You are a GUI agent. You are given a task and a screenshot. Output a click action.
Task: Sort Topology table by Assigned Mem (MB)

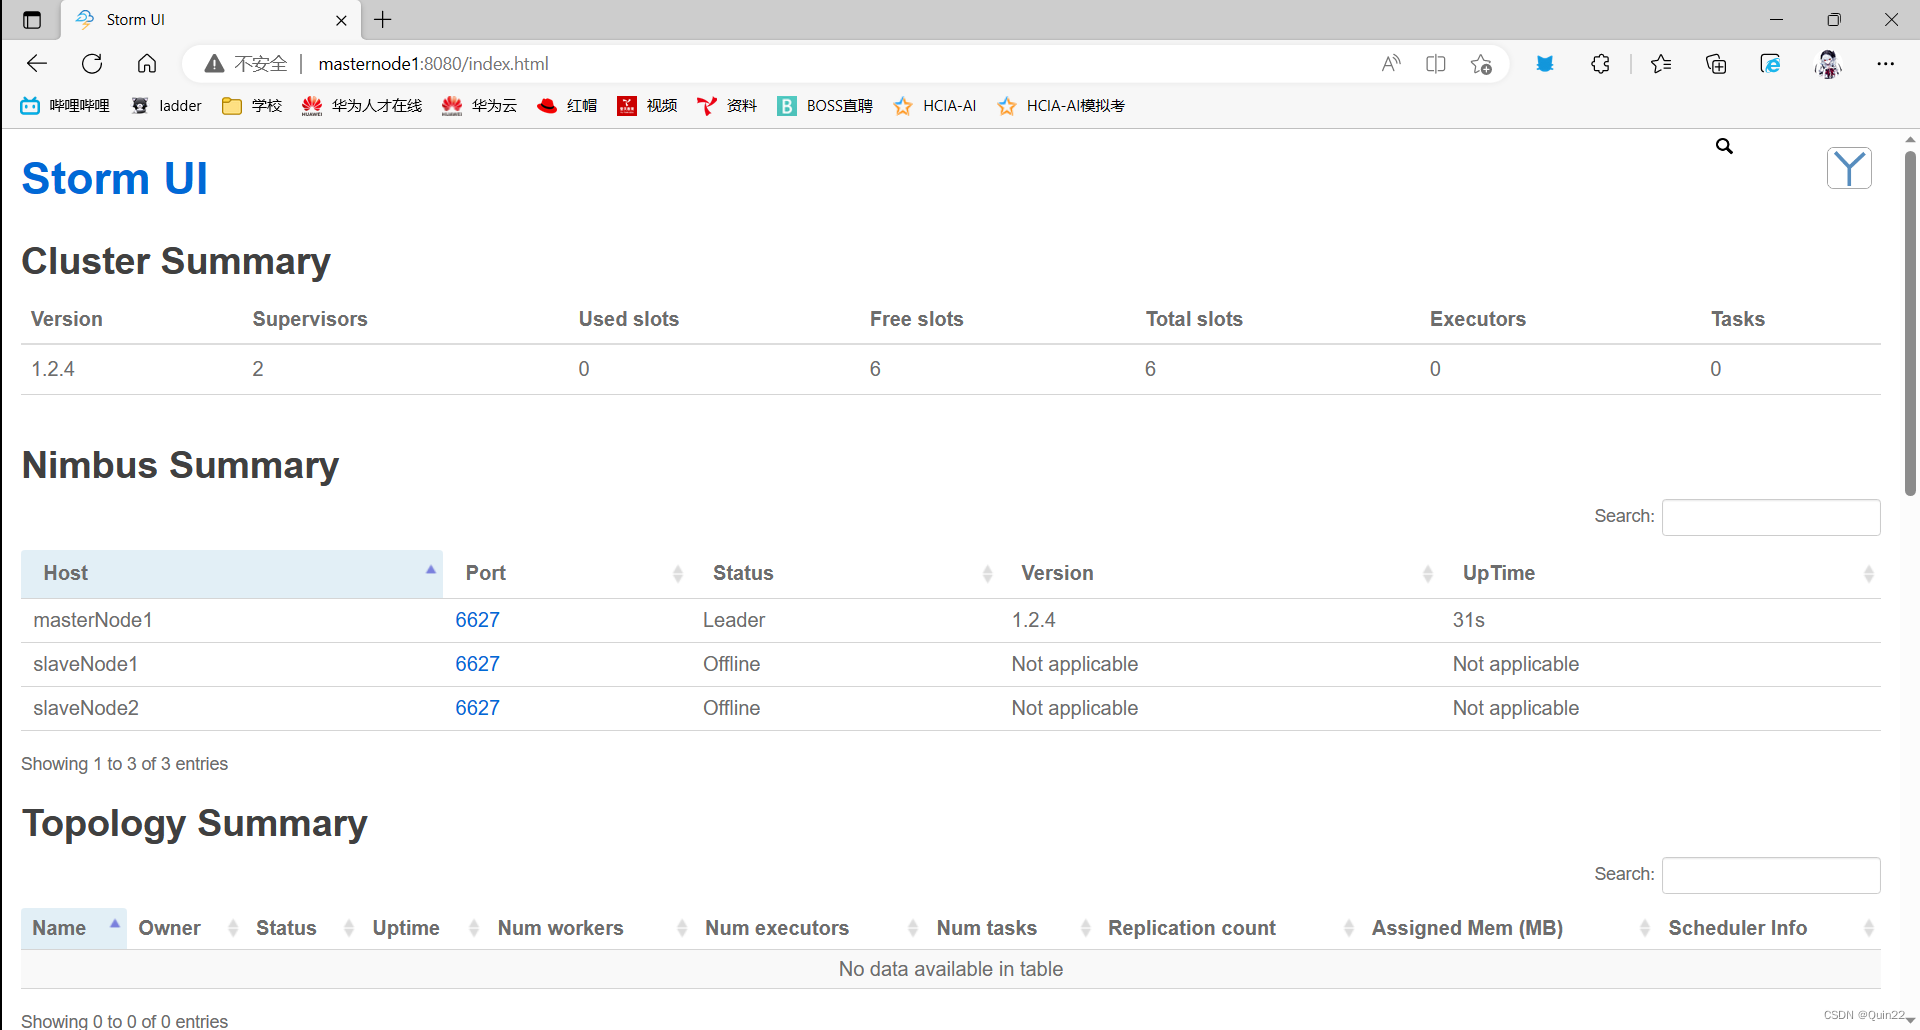pos(1509,928)
